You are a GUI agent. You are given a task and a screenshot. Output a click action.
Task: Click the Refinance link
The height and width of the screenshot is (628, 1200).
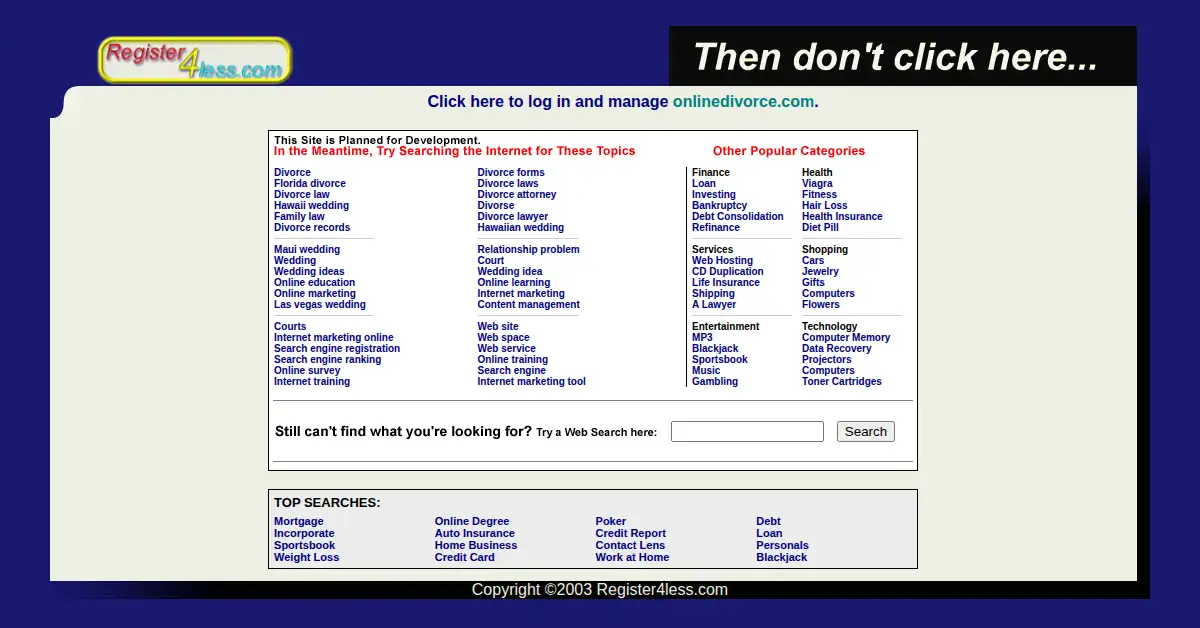coord(716,228)
